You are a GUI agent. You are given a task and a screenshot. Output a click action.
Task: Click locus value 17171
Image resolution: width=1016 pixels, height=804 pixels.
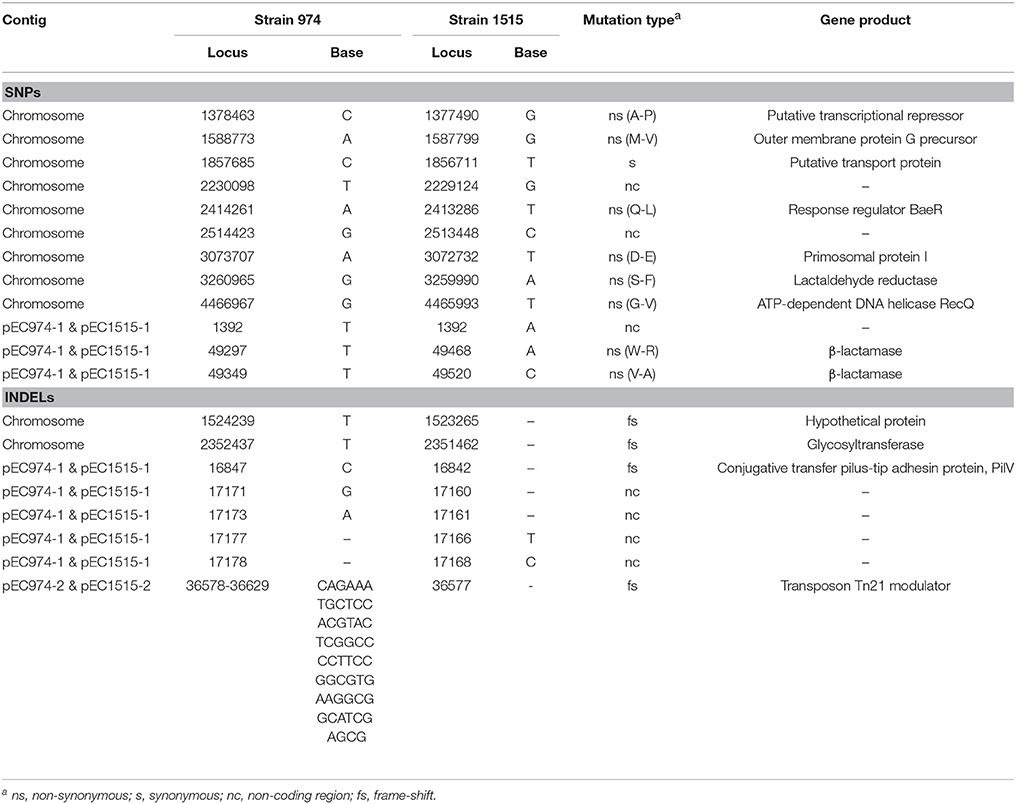click(x=227, y=491)
